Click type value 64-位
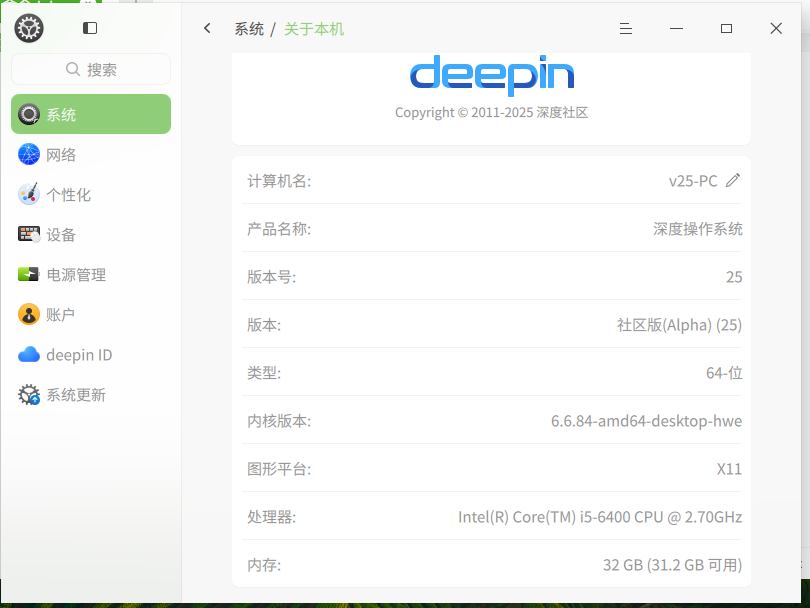 click(724, 372)
